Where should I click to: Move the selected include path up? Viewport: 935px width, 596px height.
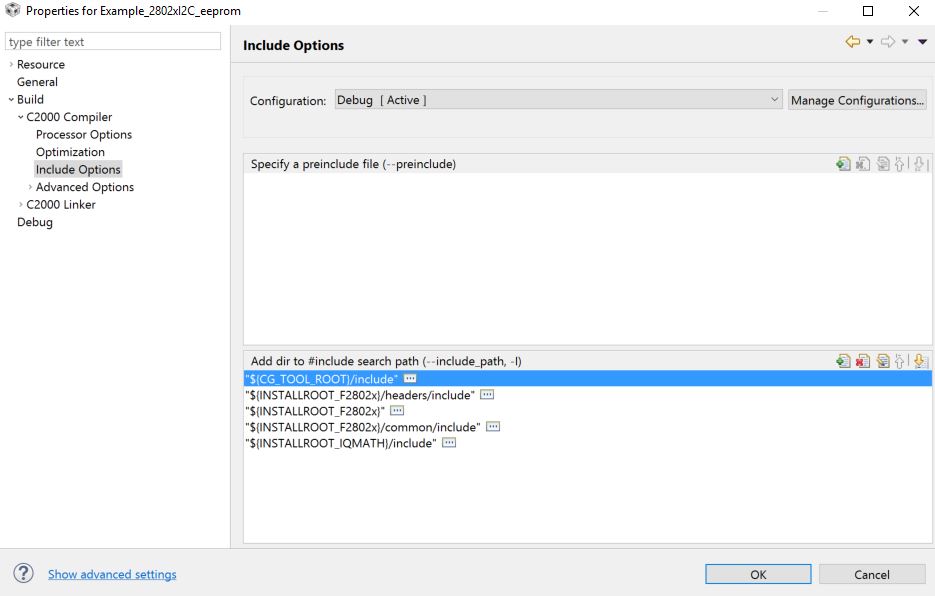point(900,361)
